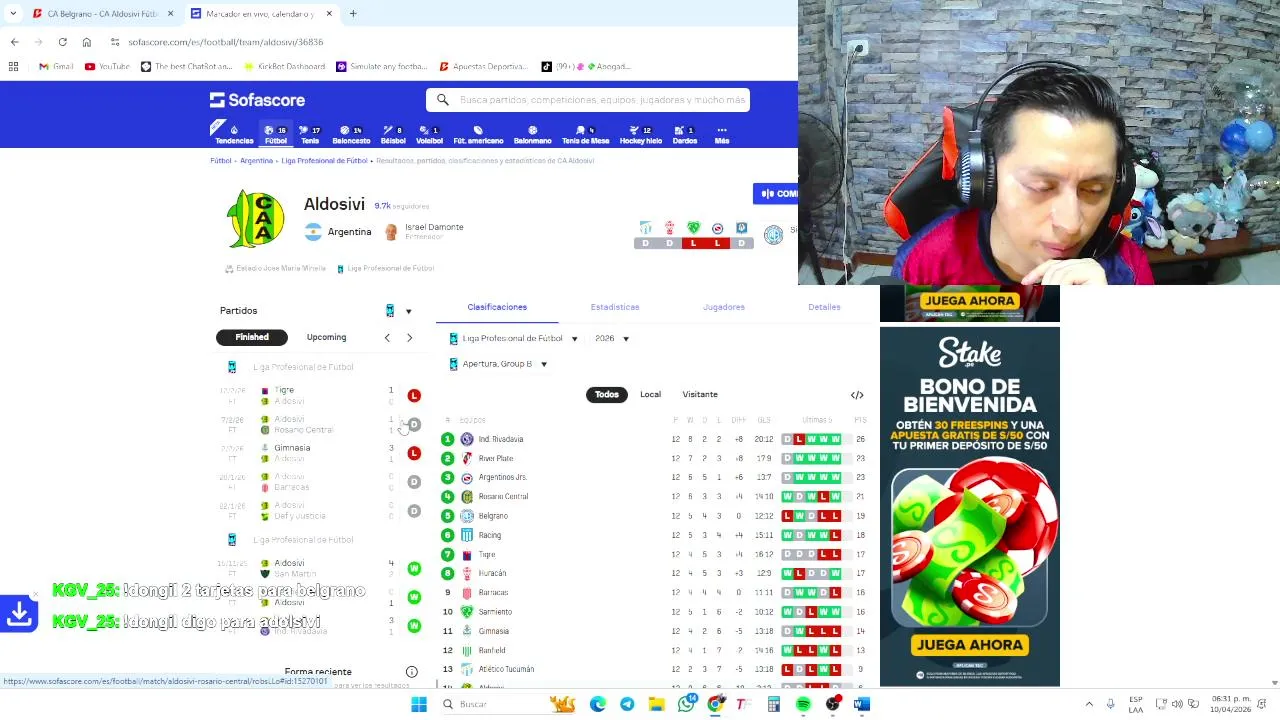
Task: Open Belgrano team row in standings
Action: [655, 516]
